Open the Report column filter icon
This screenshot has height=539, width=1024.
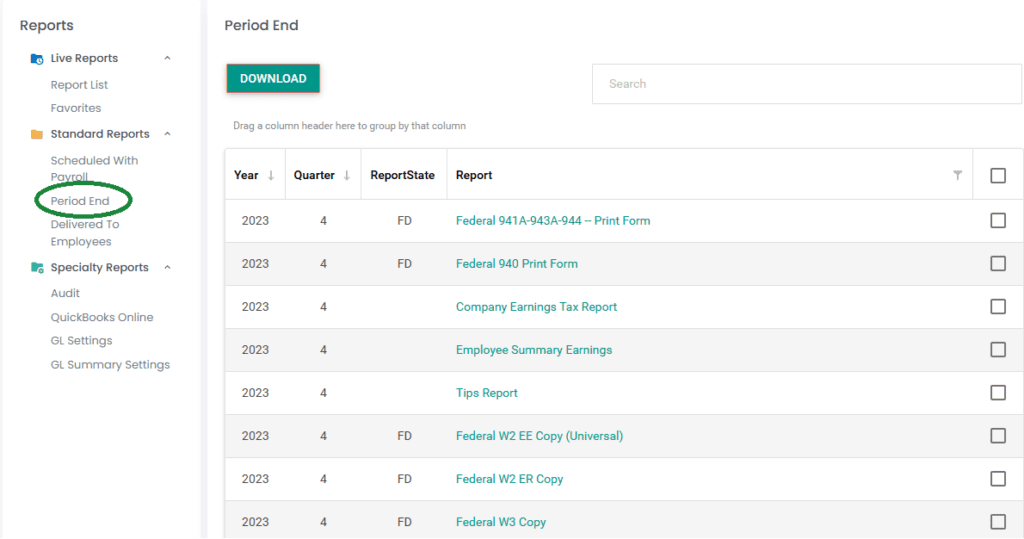pos(957,176)
